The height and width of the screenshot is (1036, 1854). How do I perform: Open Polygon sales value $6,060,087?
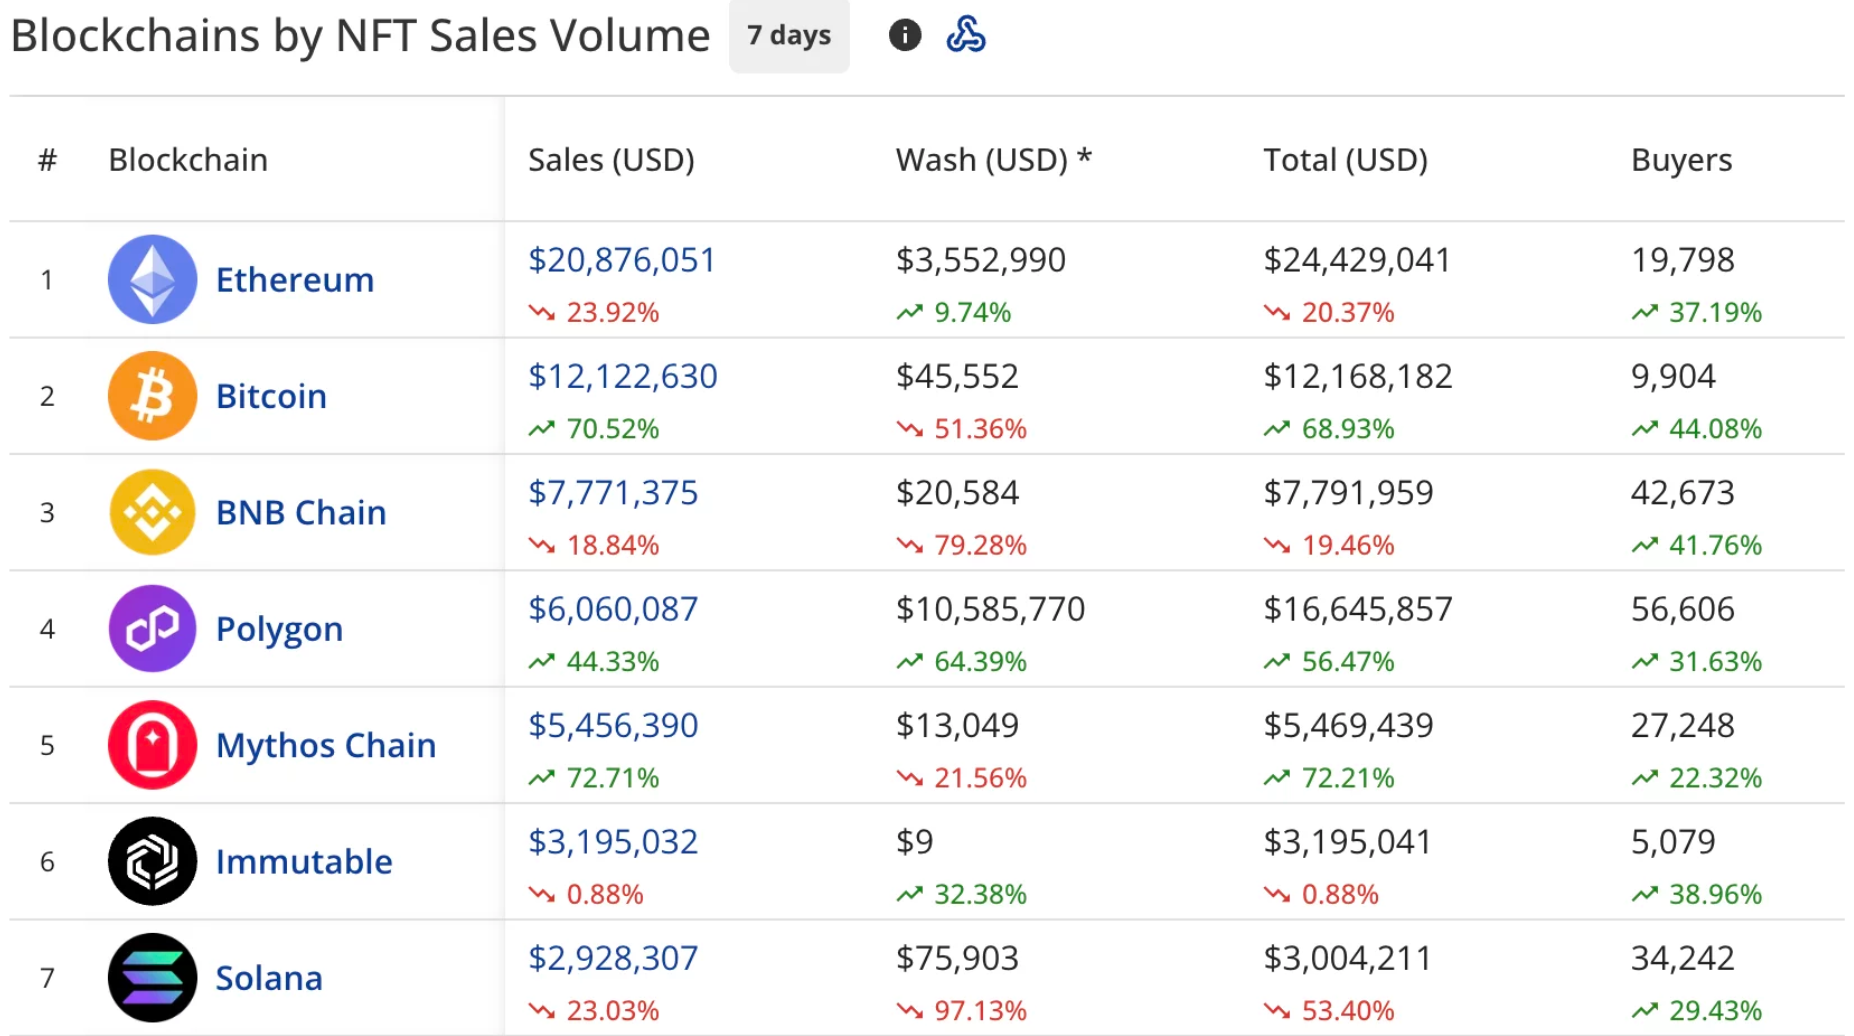613,609
